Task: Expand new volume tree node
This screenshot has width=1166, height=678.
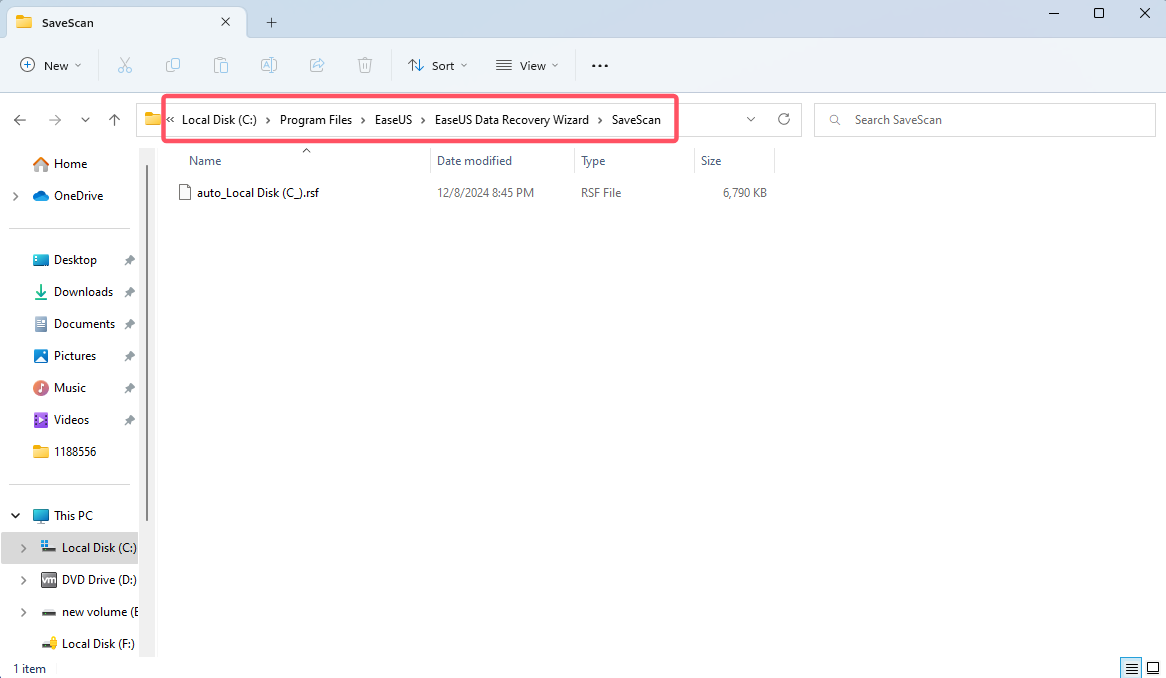Action: (24, 612)
